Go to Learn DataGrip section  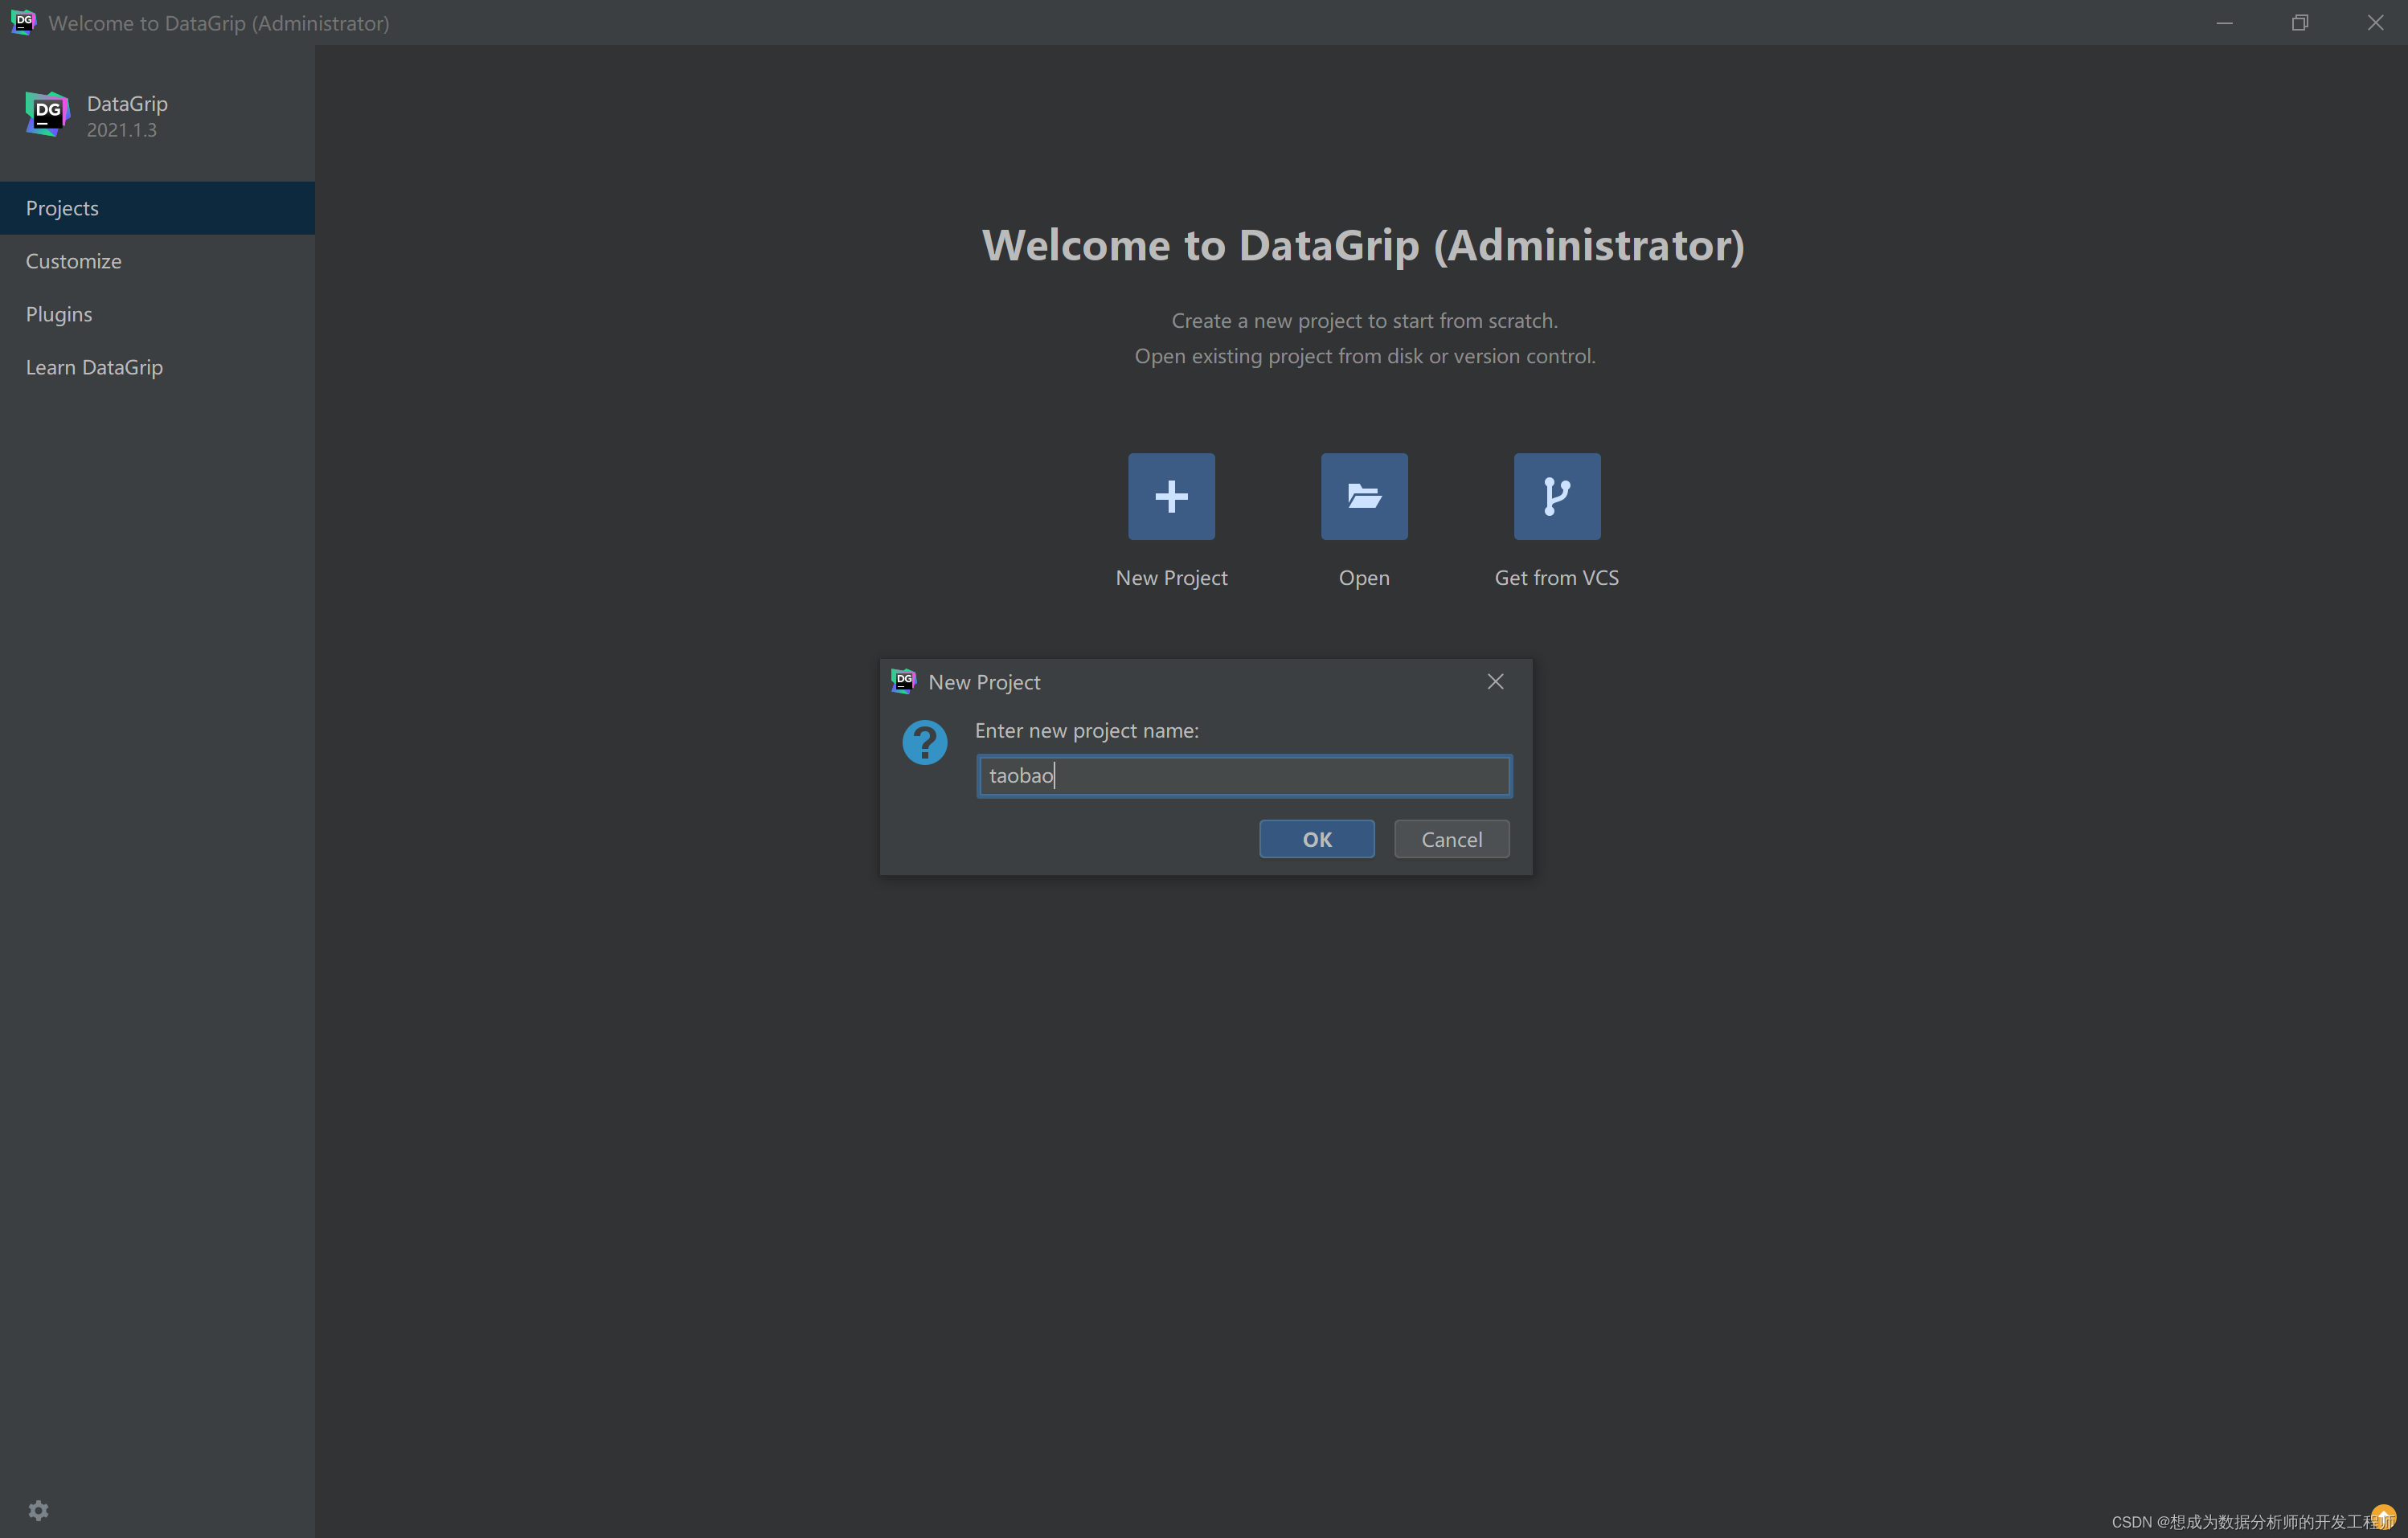point(94,367)
